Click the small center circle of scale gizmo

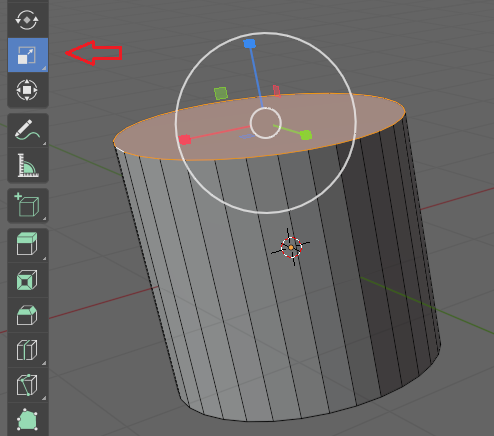coord(266,123)
